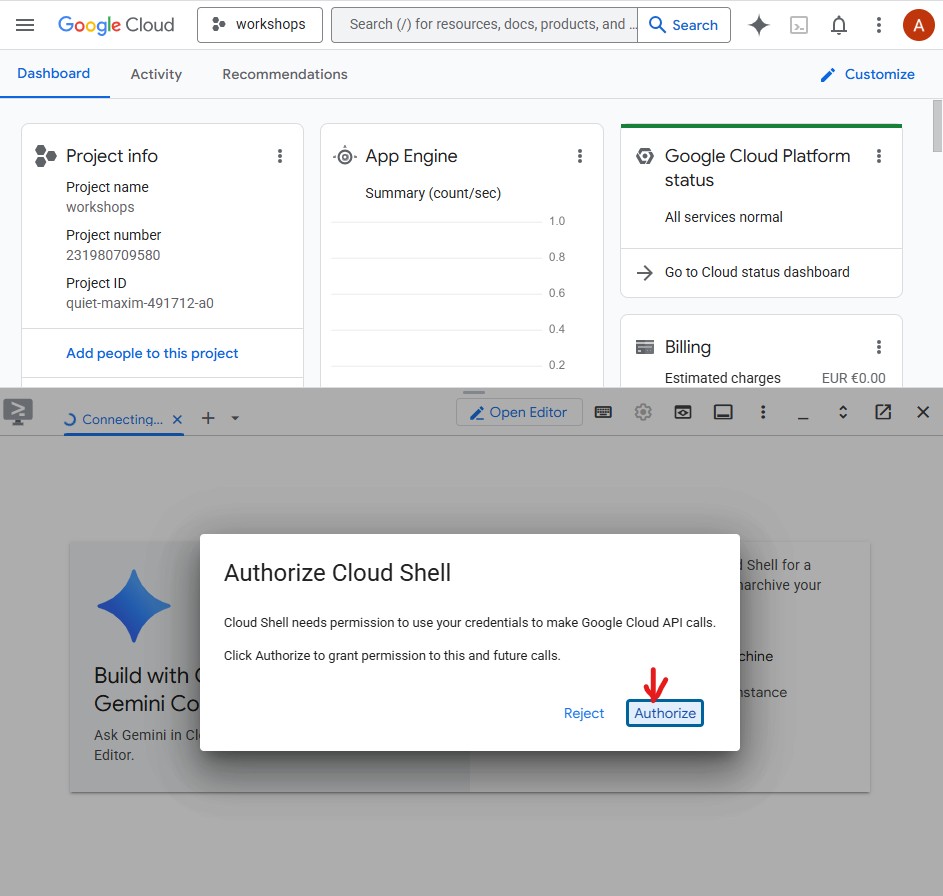943x896 pixels.
Task: Click the Google Cloud logo
Action: tap(116, 25)
